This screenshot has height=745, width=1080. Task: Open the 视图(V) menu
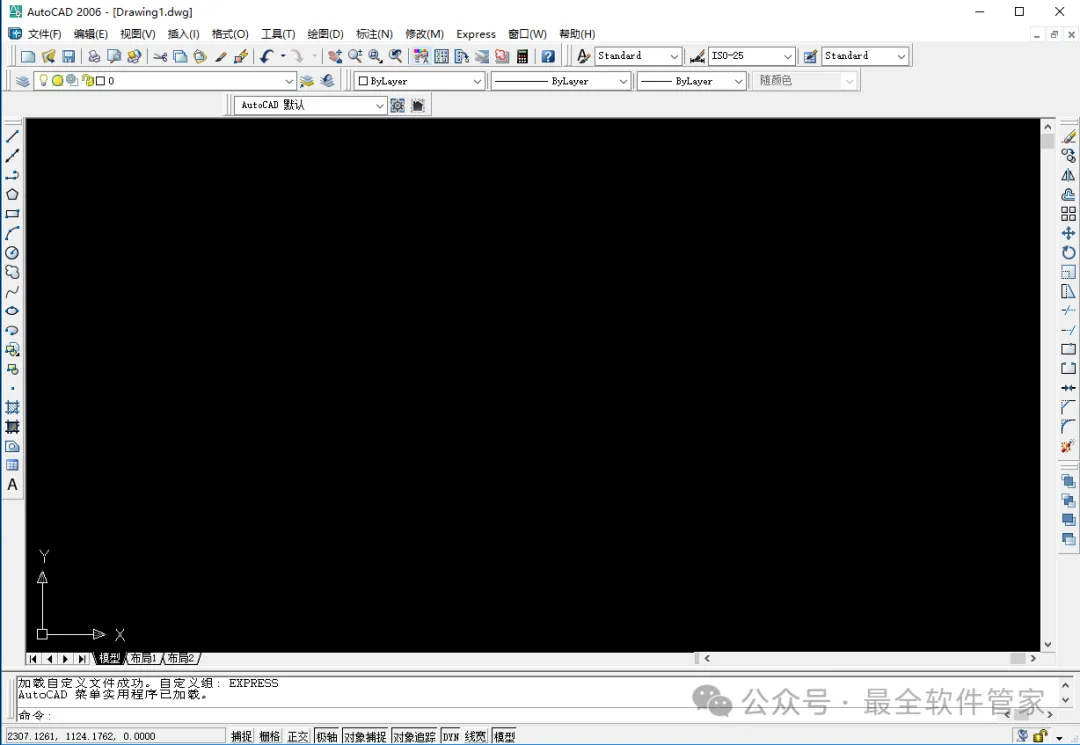pyautogui.click(x=137, y=34)
